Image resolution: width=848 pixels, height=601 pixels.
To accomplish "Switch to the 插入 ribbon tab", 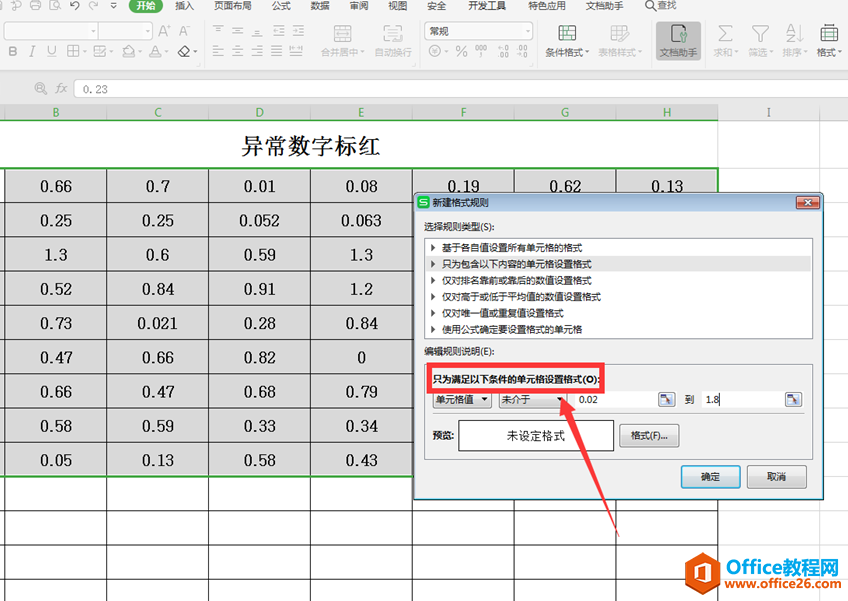I will click(x=184, y=5).
